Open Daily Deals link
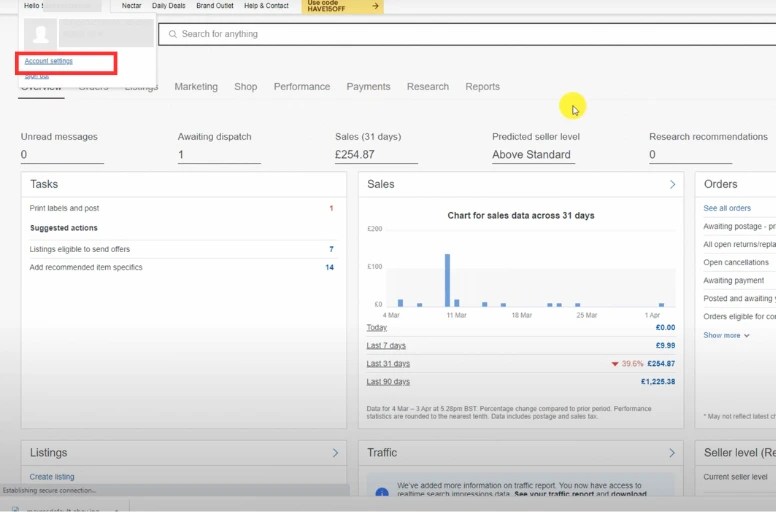The width and height of the screenshot is (776, 512). click(x=169, y=5)
